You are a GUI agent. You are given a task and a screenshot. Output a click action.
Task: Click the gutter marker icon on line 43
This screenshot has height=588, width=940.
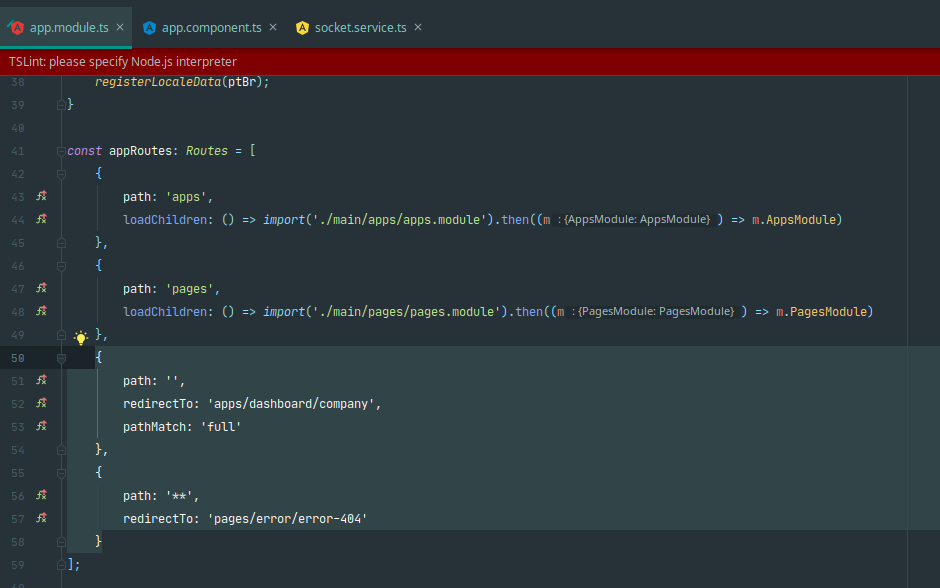coord(41,196)
